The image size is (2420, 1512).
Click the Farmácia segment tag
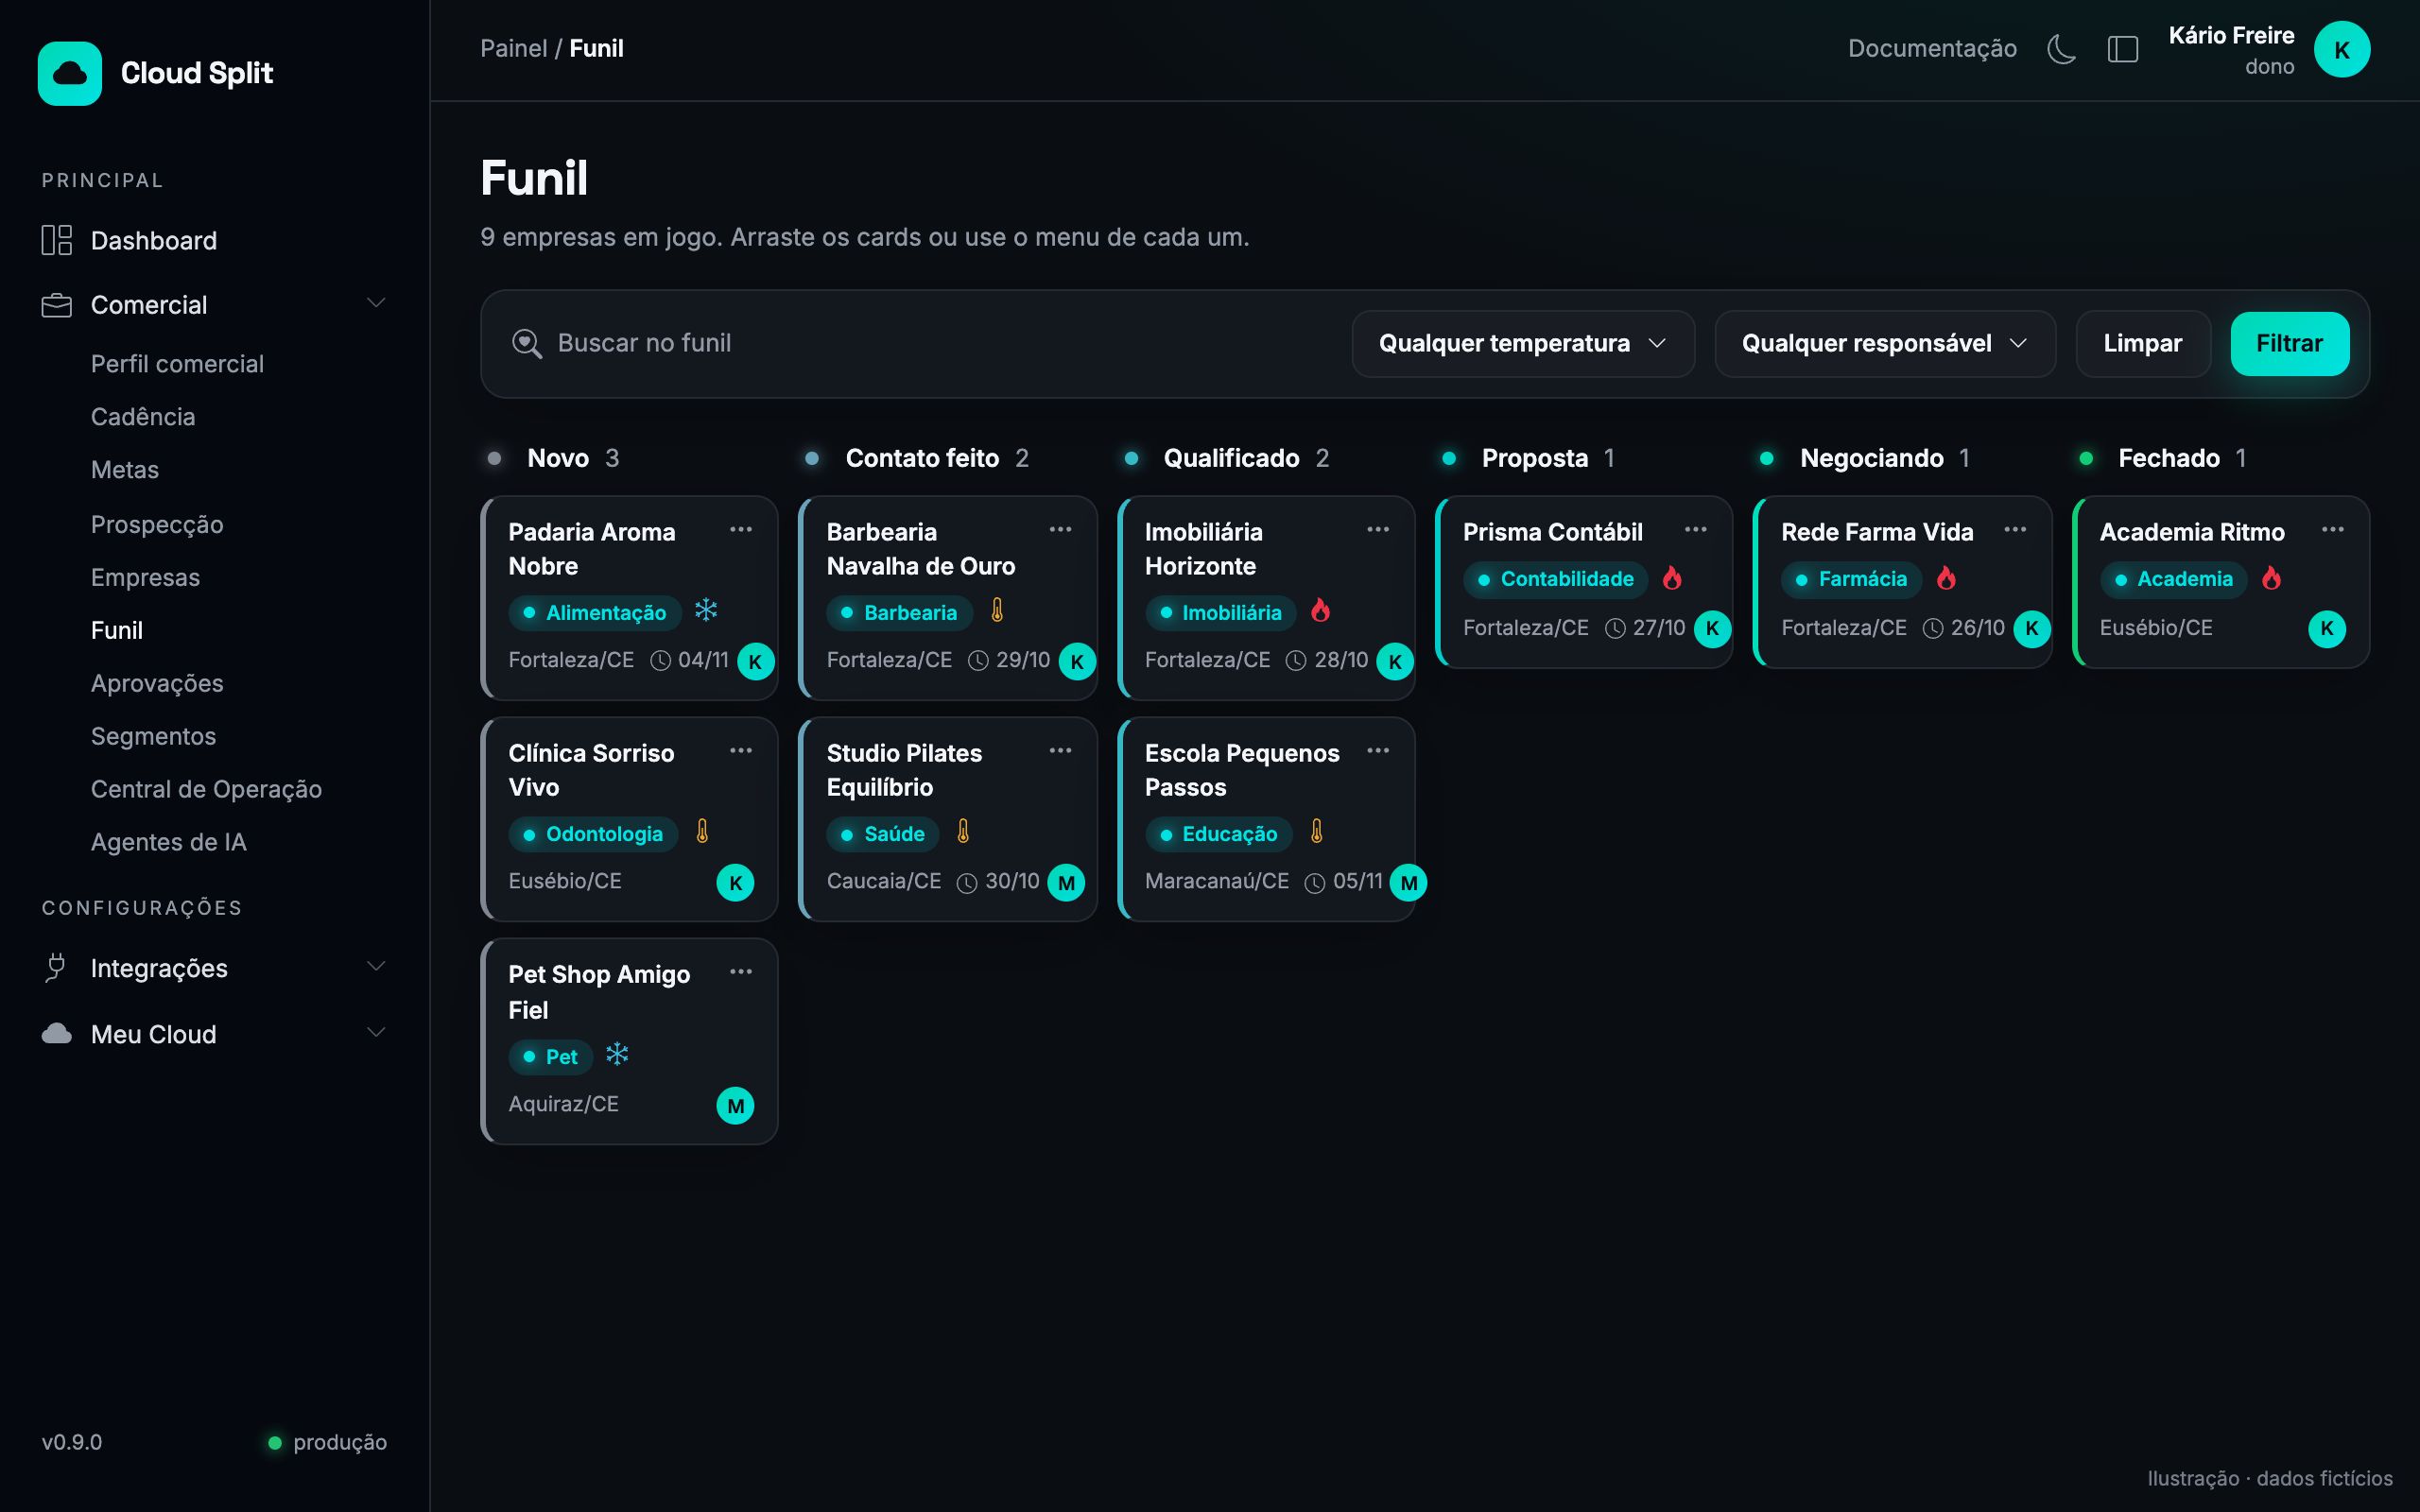click(1851, 579)
